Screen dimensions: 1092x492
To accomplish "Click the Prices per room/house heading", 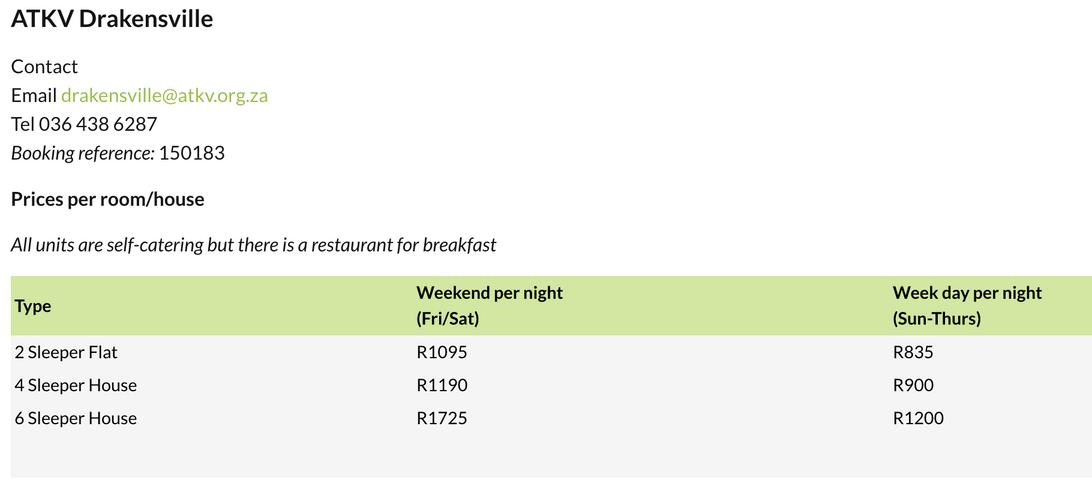I will [108, 199].
